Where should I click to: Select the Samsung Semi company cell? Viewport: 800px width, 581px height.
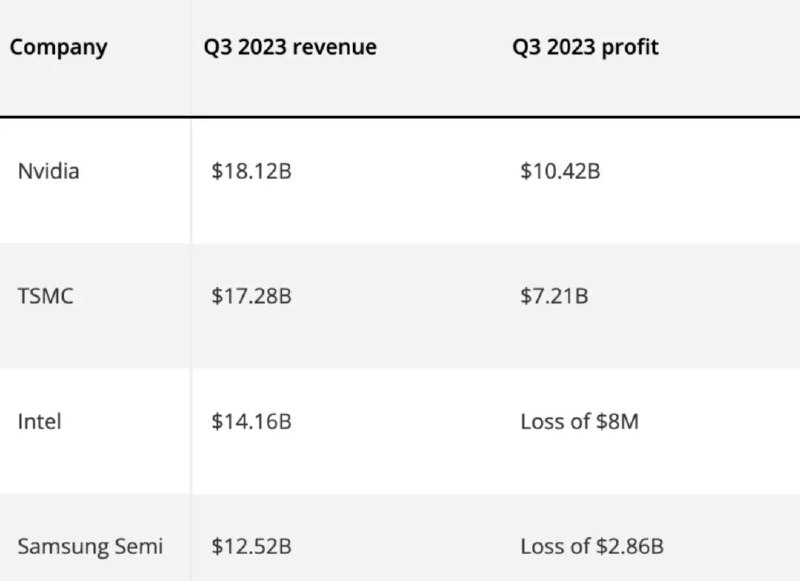click(90, 546)
